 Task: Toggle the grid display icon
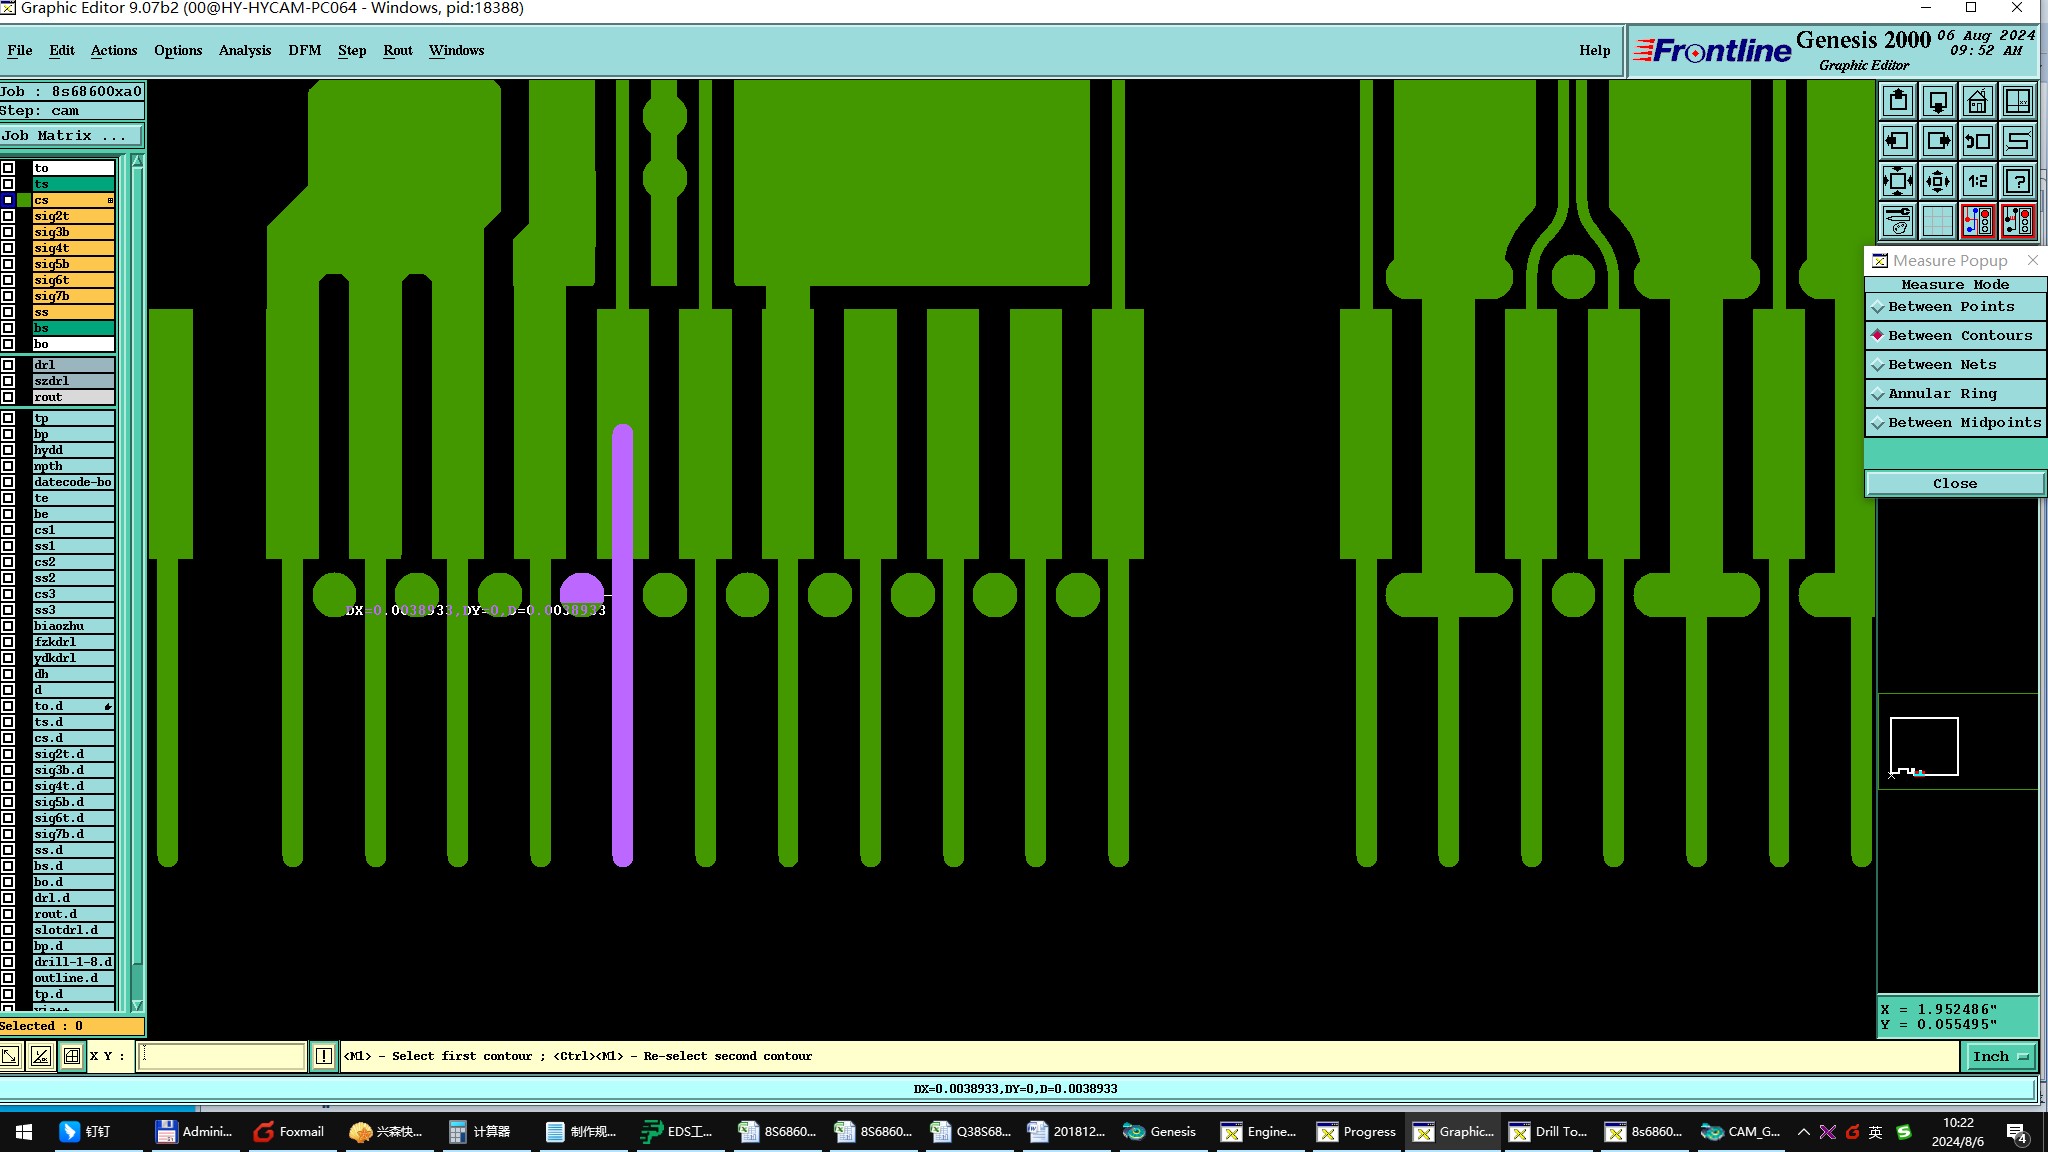click(x=1938, y=221)
